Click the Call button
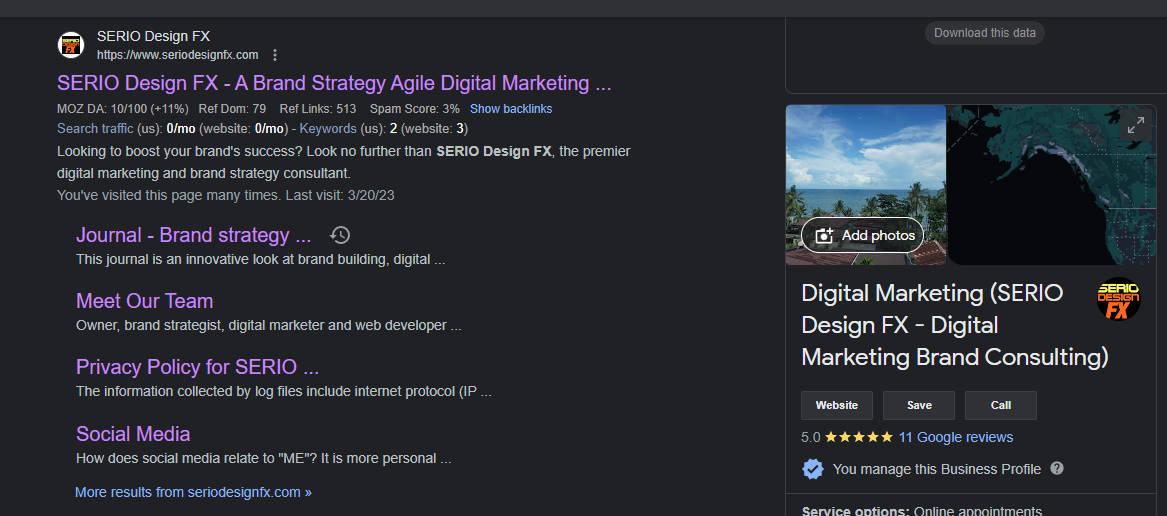Image resolution: width=1167 pixels, height=516 pixels. 1001,406
